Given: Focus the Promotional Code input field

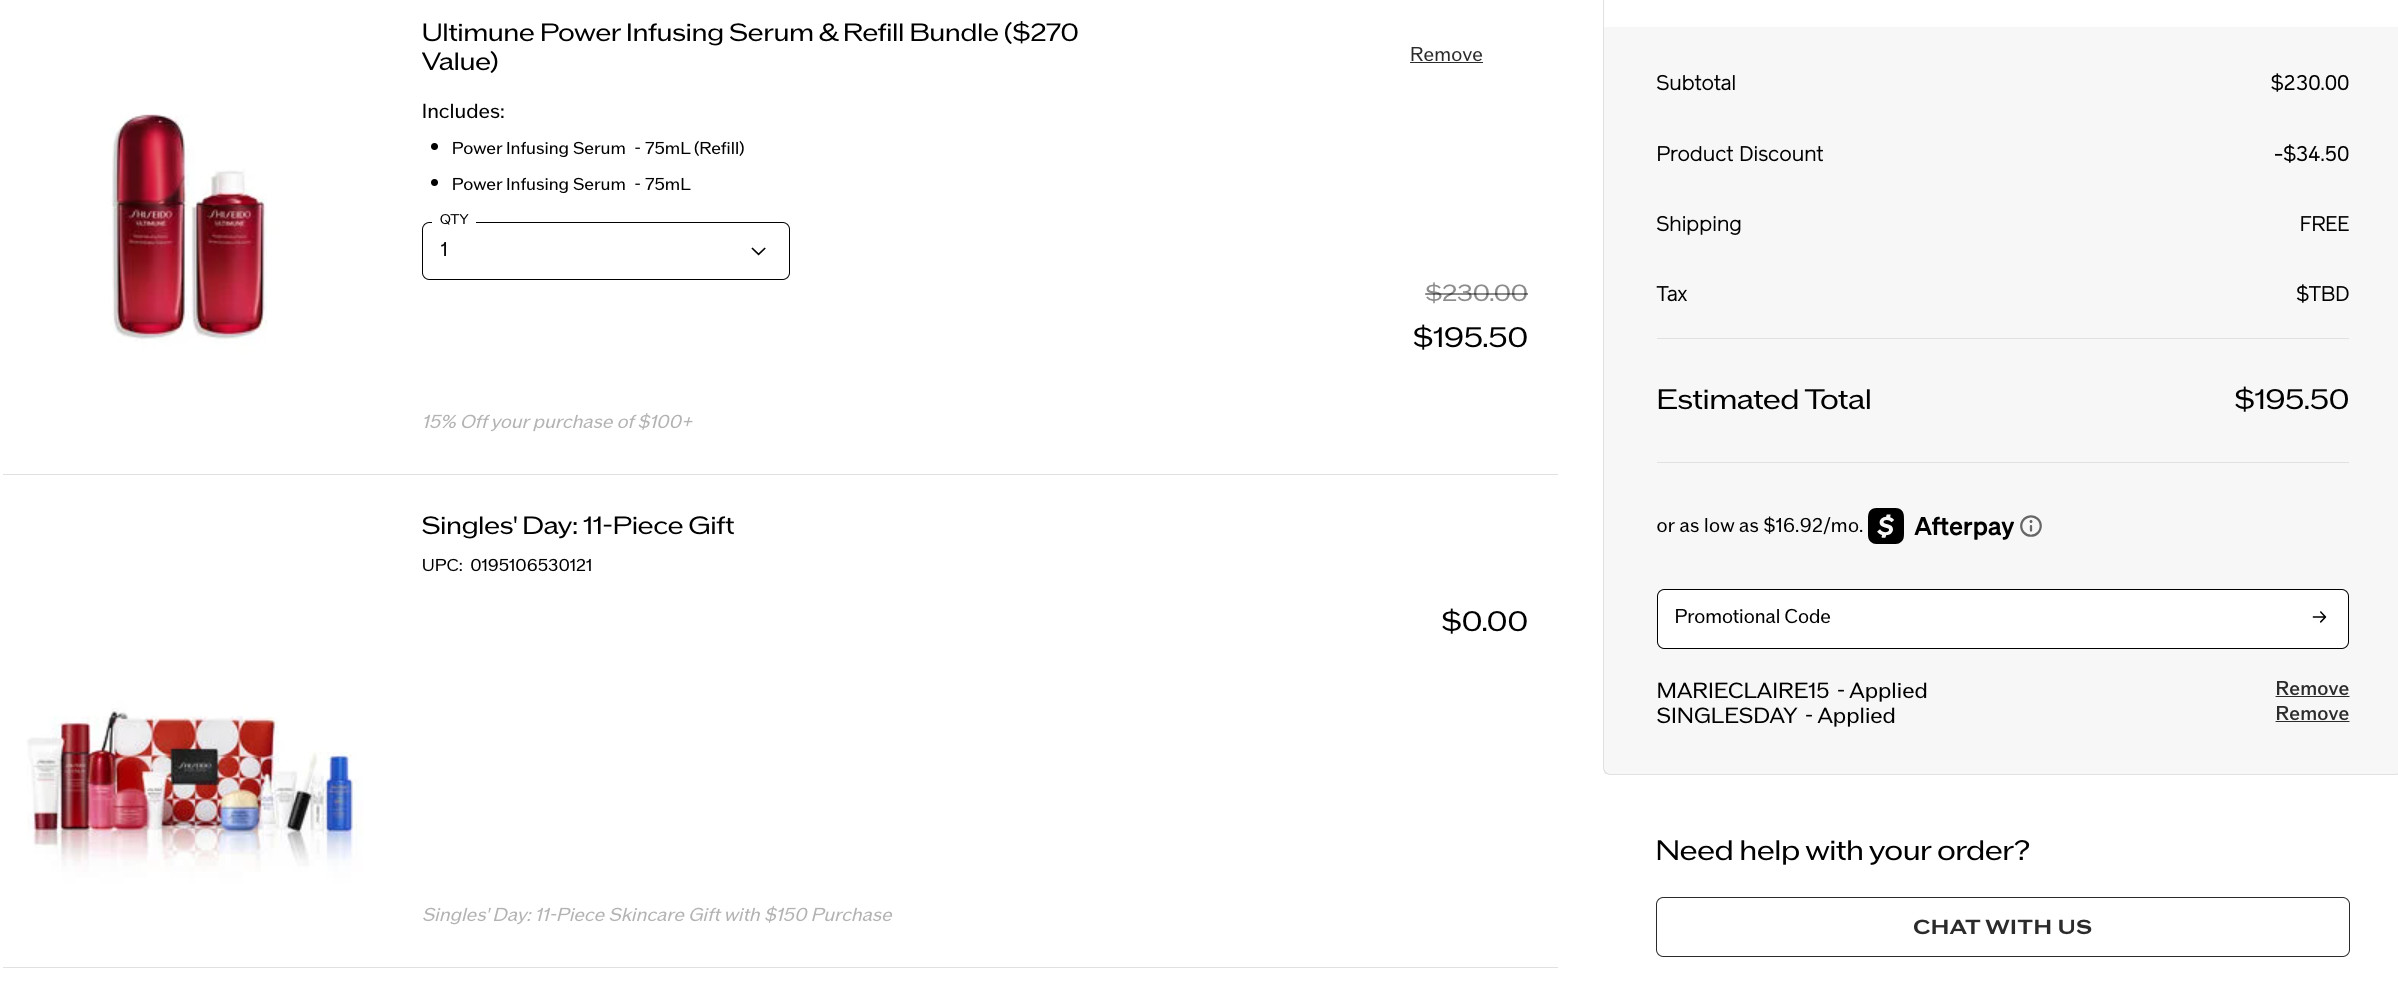Looking at the screenshot, I should coord(1980,618).
